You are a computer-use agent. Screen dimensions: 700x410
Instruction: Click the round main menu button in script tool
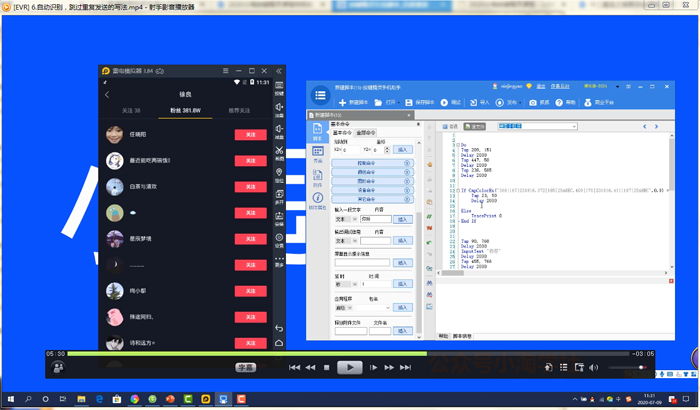320,95
